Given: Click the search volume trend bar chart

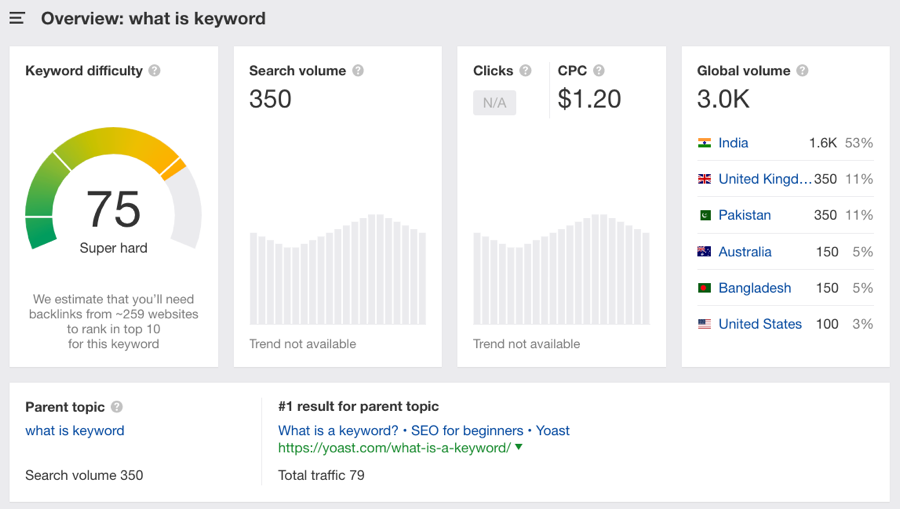Looking at the screenshot, I should (x=338, y=270).
